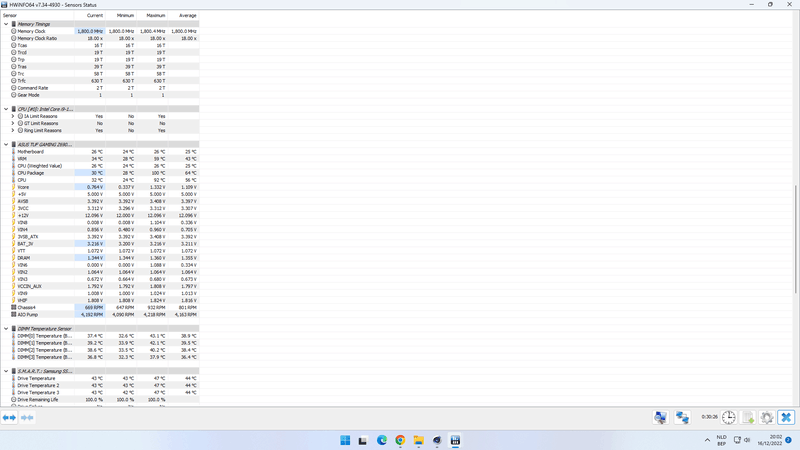
Task: Open remote network computers icon
Action: click(x=682, y=417)
